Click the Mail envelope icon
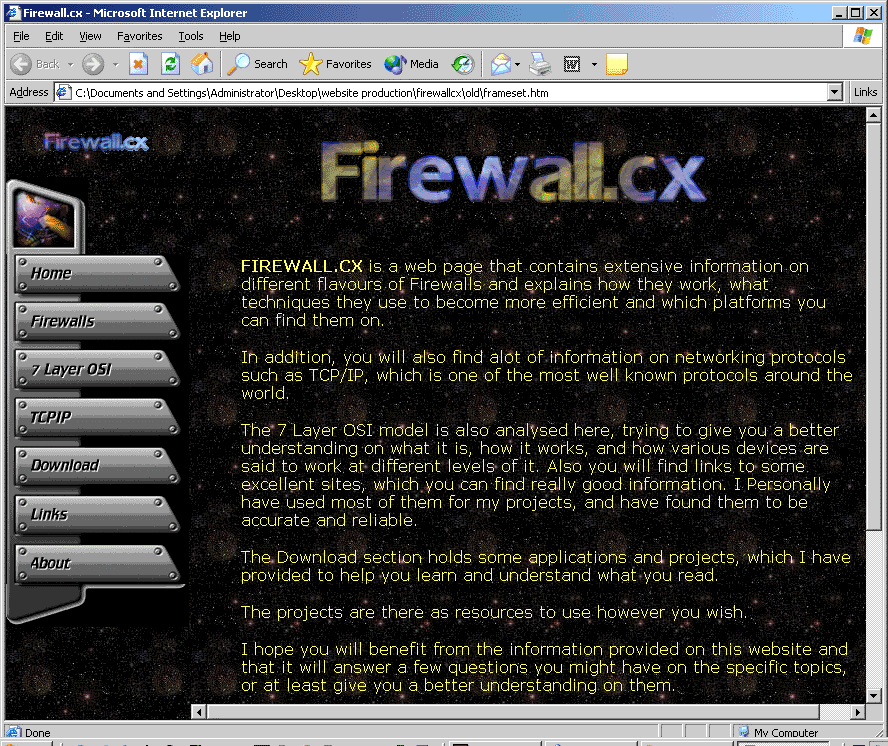This screenshot has width=888, height=746. click(x=501, y=64)
